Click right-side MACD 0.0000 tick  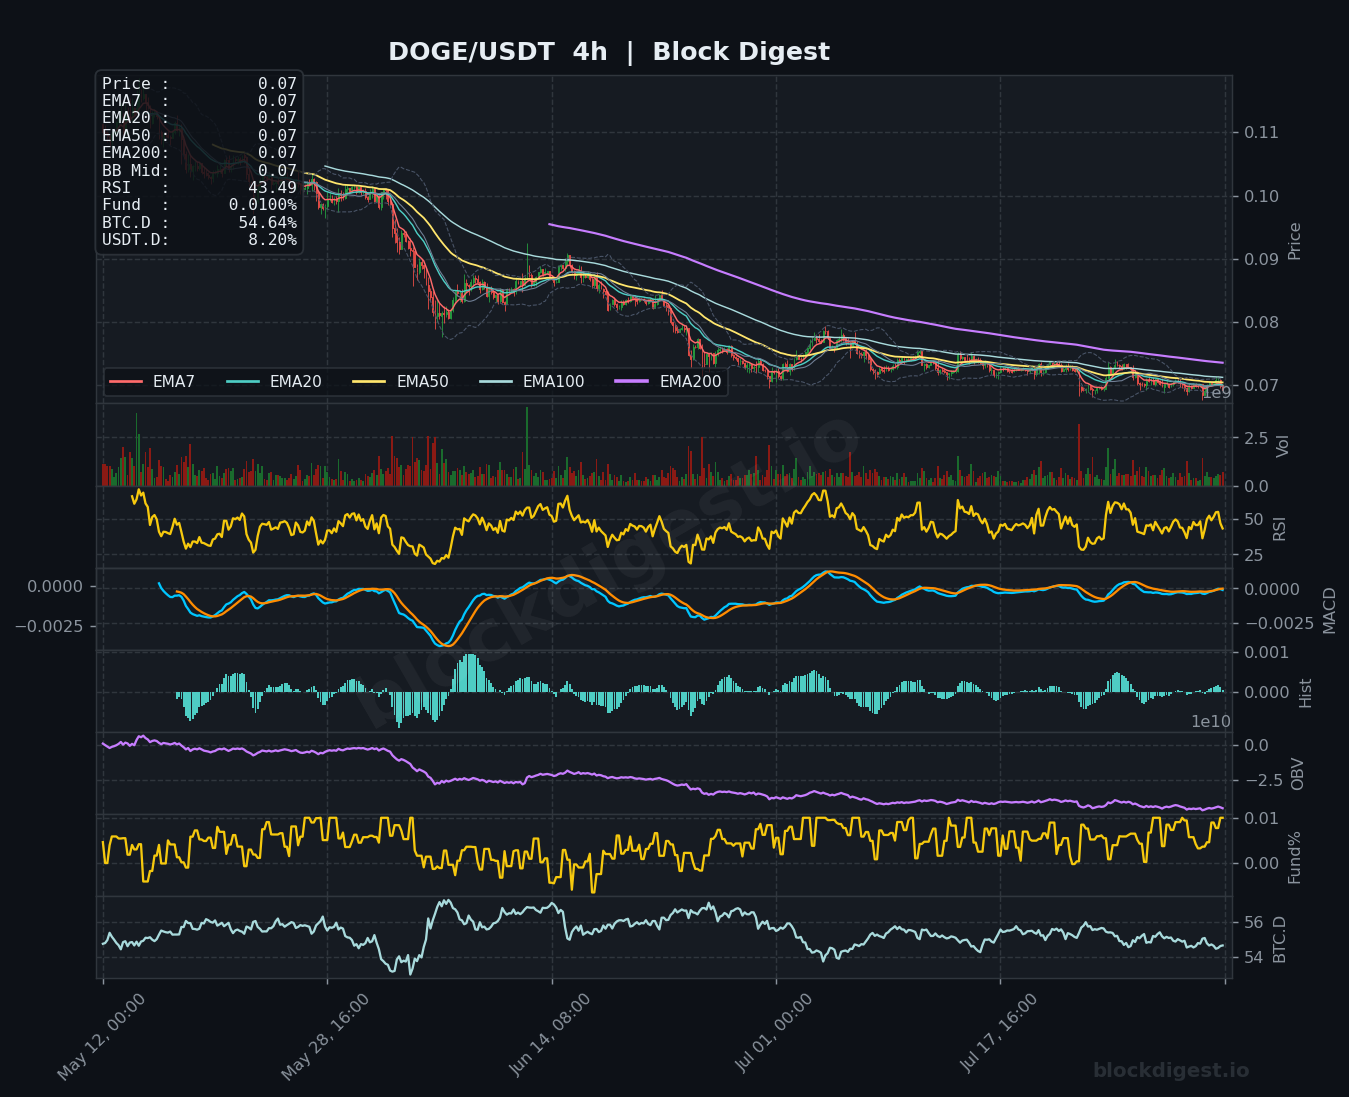[1273, 589]
